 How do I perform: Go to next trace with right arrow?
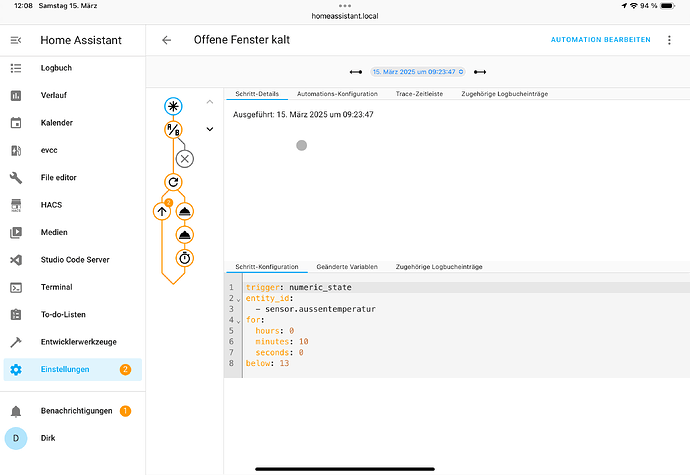[x=480, y=72]
